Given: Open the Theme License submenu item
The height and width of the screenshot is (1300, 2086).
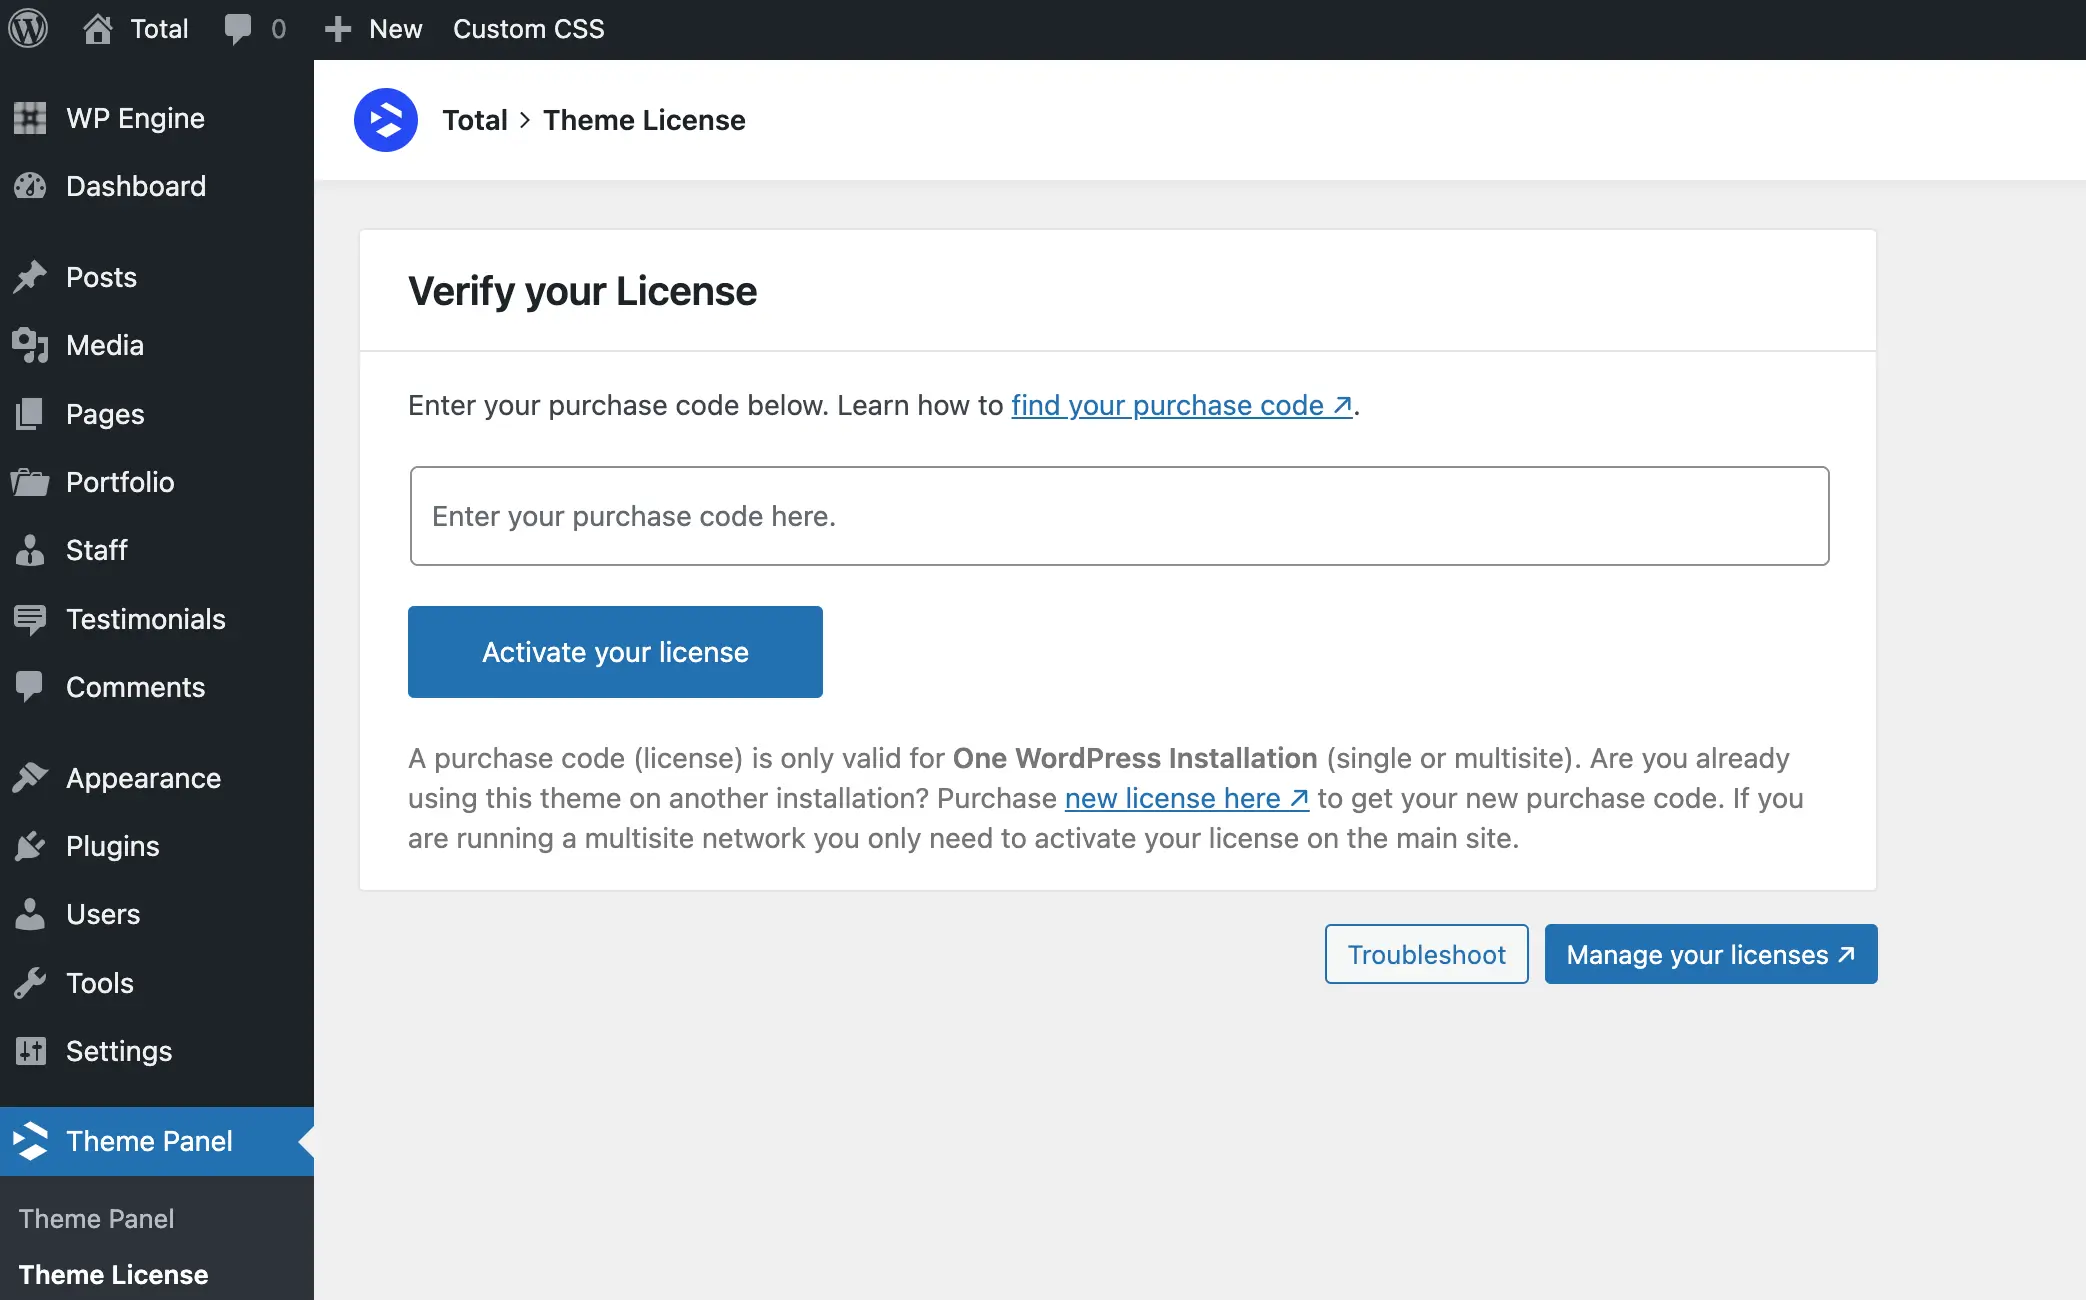Looking at the screenshot, I should coord(114,1274).
